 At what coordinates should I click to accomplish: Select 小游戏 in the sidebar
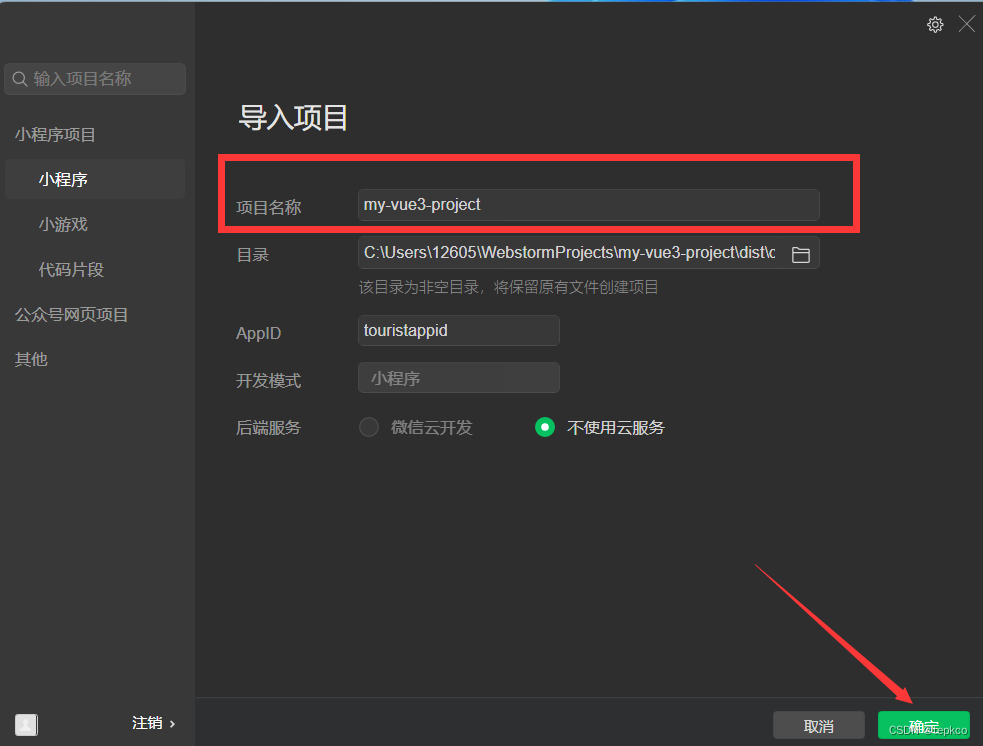pyautogui.click(x=63, y=224)
